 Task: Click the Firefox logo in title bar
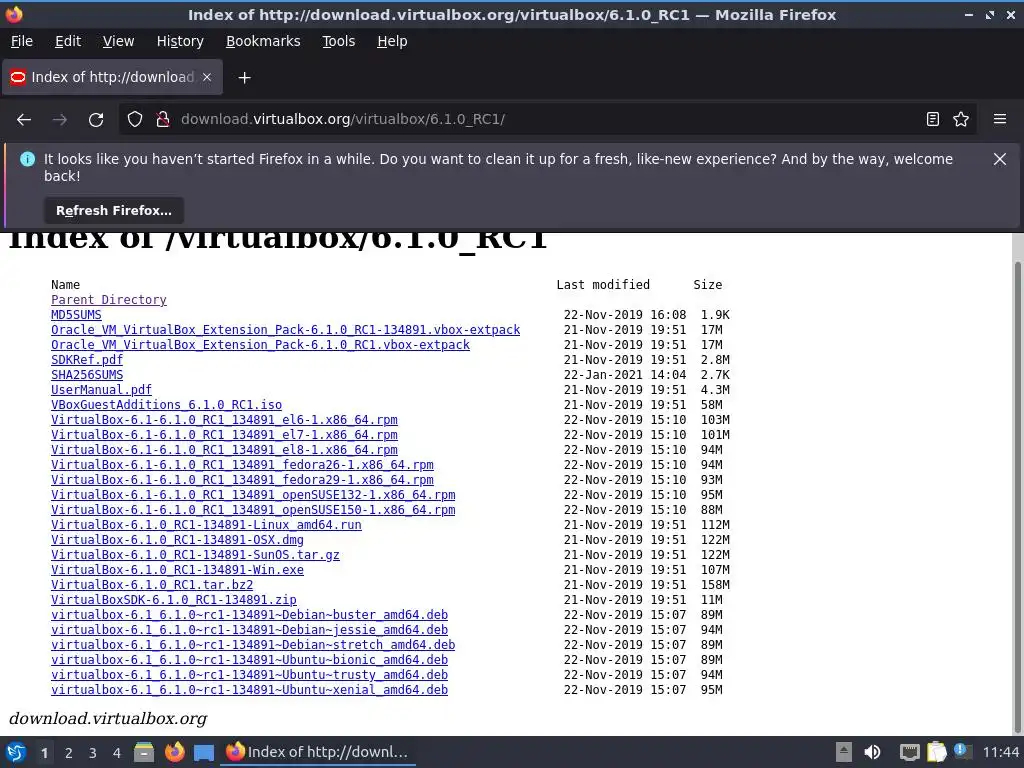pyautogui.click(x=14, y=14)
